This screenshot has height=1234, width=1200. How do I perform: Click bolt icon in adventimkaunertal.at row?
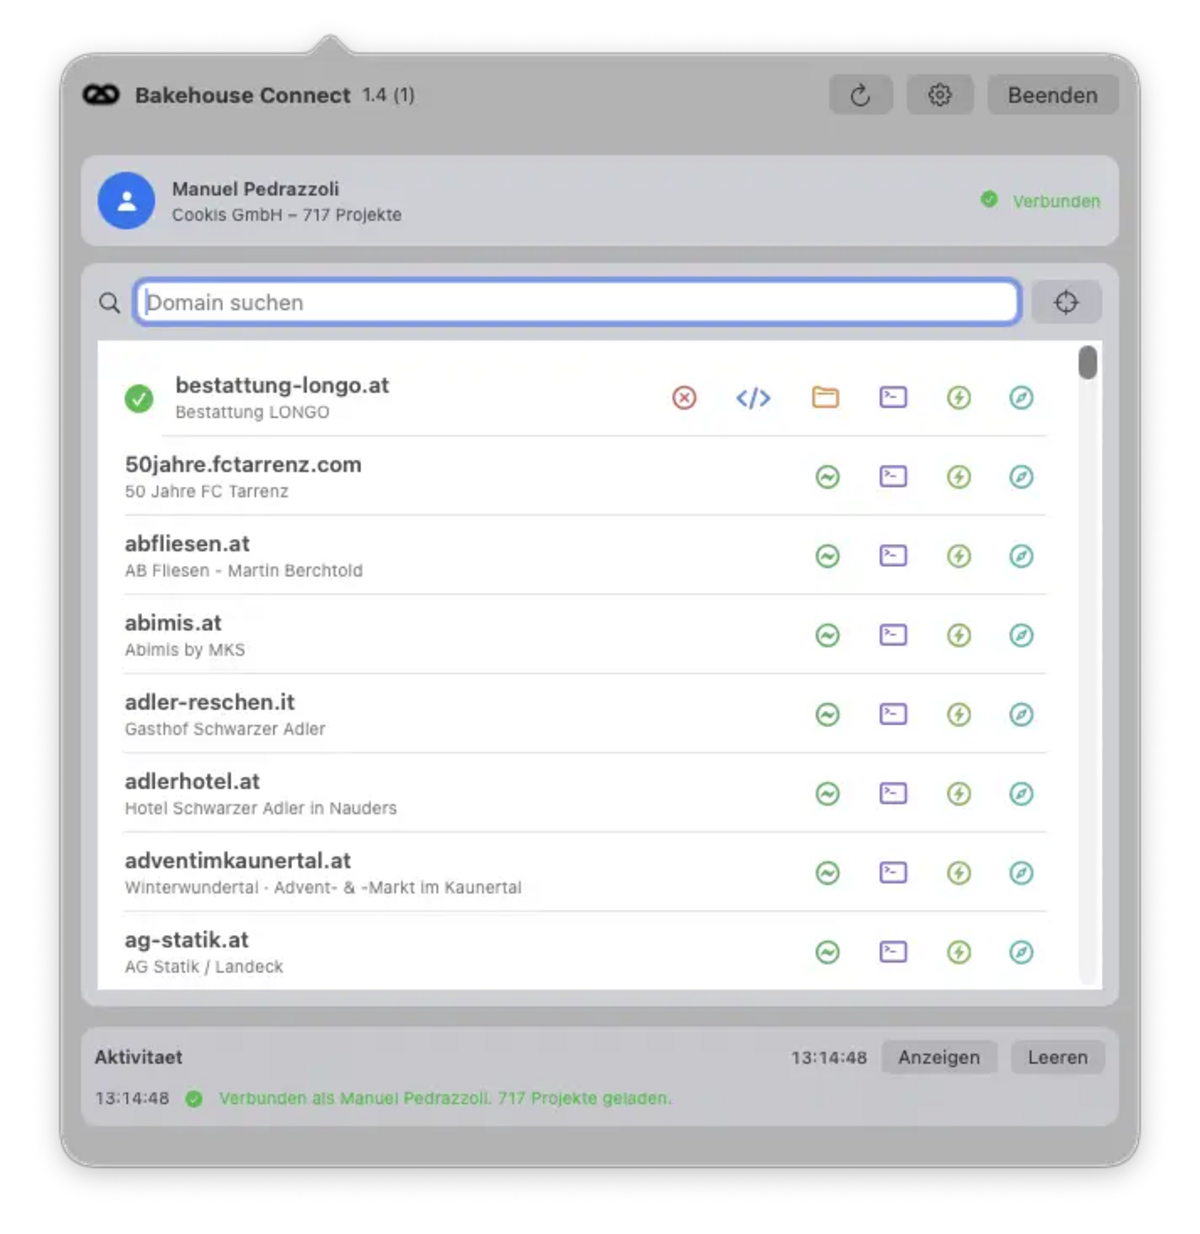[x=959, y=873]
